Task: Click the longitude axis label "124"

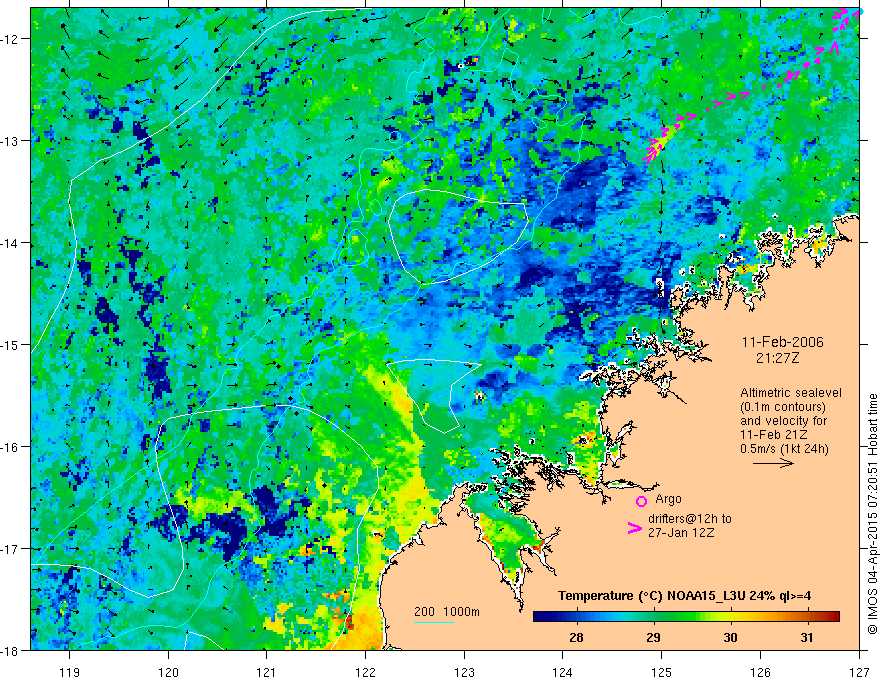Action: 563,672
